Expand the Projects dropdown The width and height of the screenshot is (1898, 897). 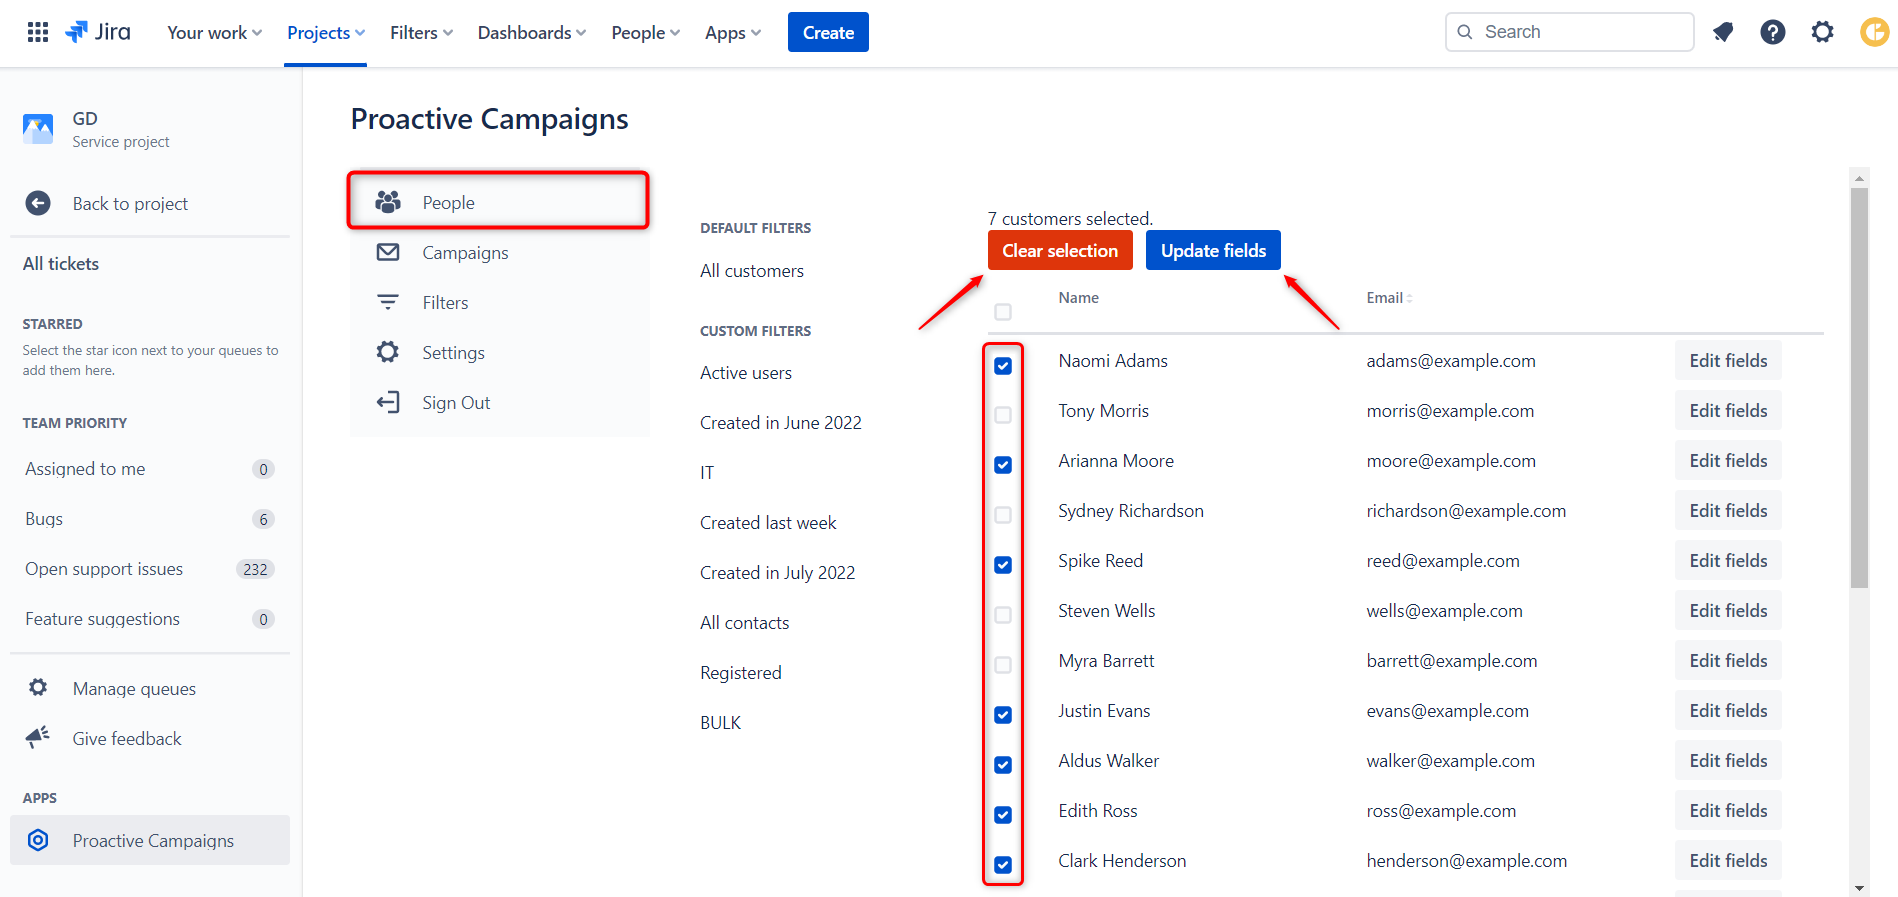click(x=326, y=32)
